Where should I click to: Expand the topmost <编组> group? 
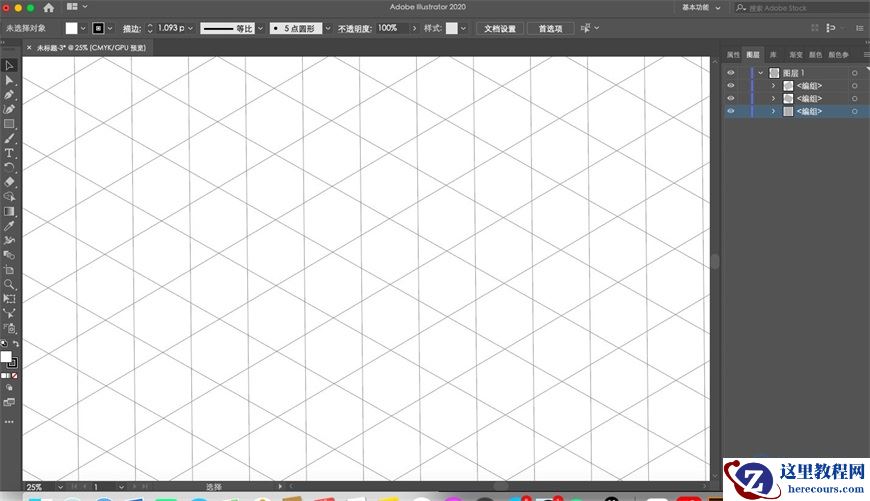coord(773,85)
